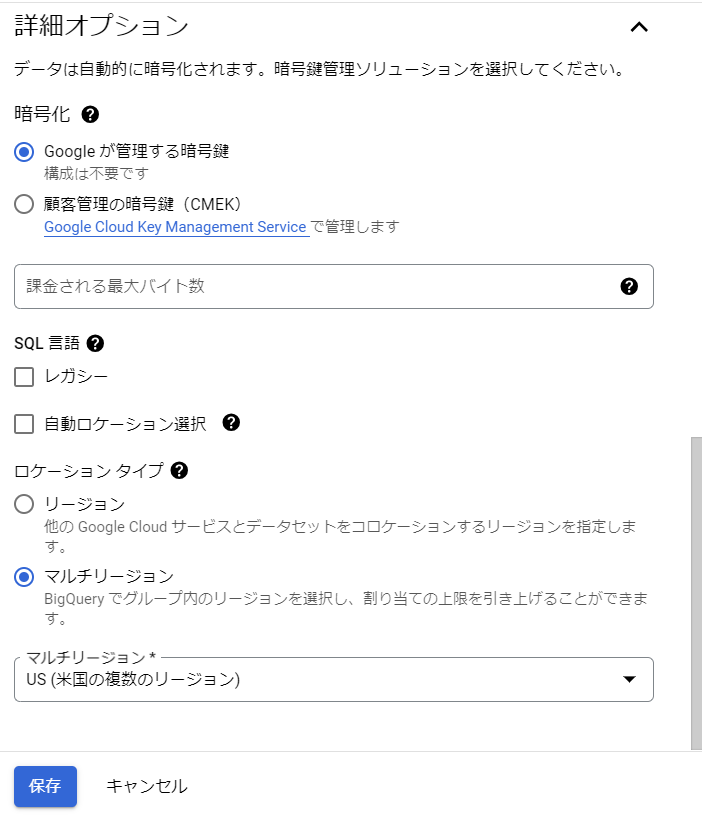
Task: Open the マルチリージョン dropdown
Action: coord(335,679)
